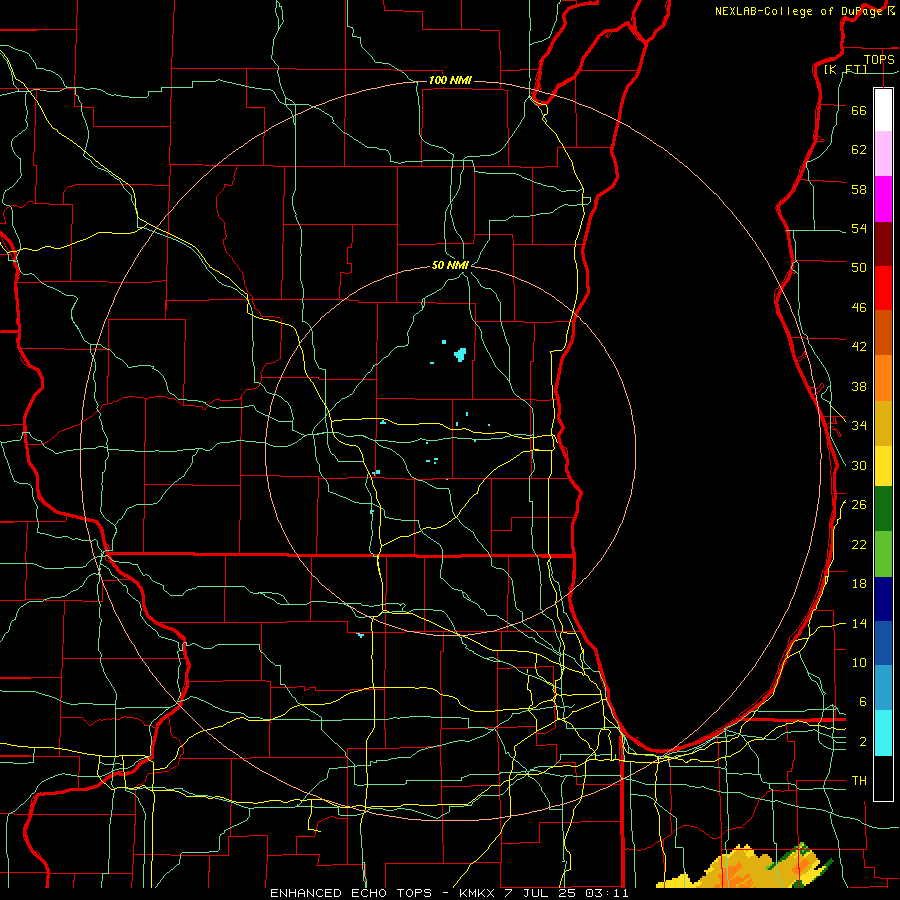Click the legend value "22"
The height and width of the screenshot is (900, 900).
click(x=859, y=544)
